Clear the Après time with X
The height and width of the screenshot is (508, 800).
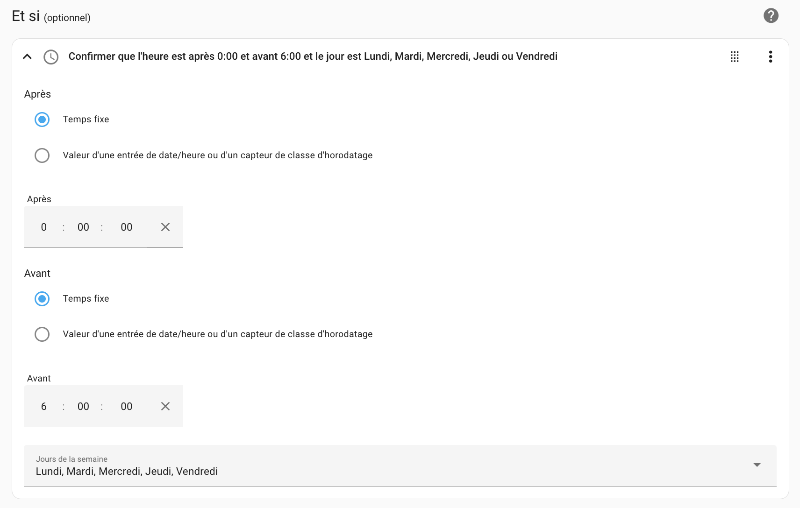coord(165,227)
